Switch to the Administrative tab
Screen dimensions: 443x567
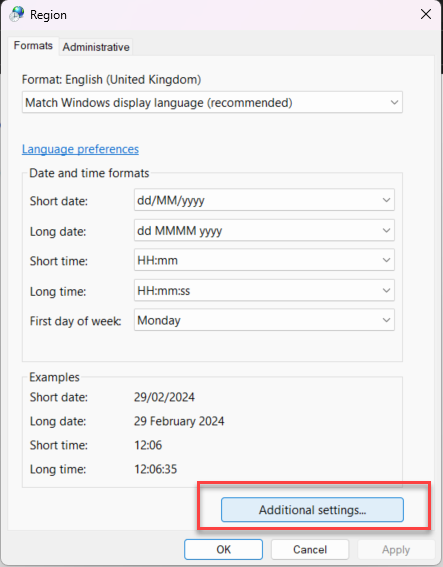coord(96,47)
